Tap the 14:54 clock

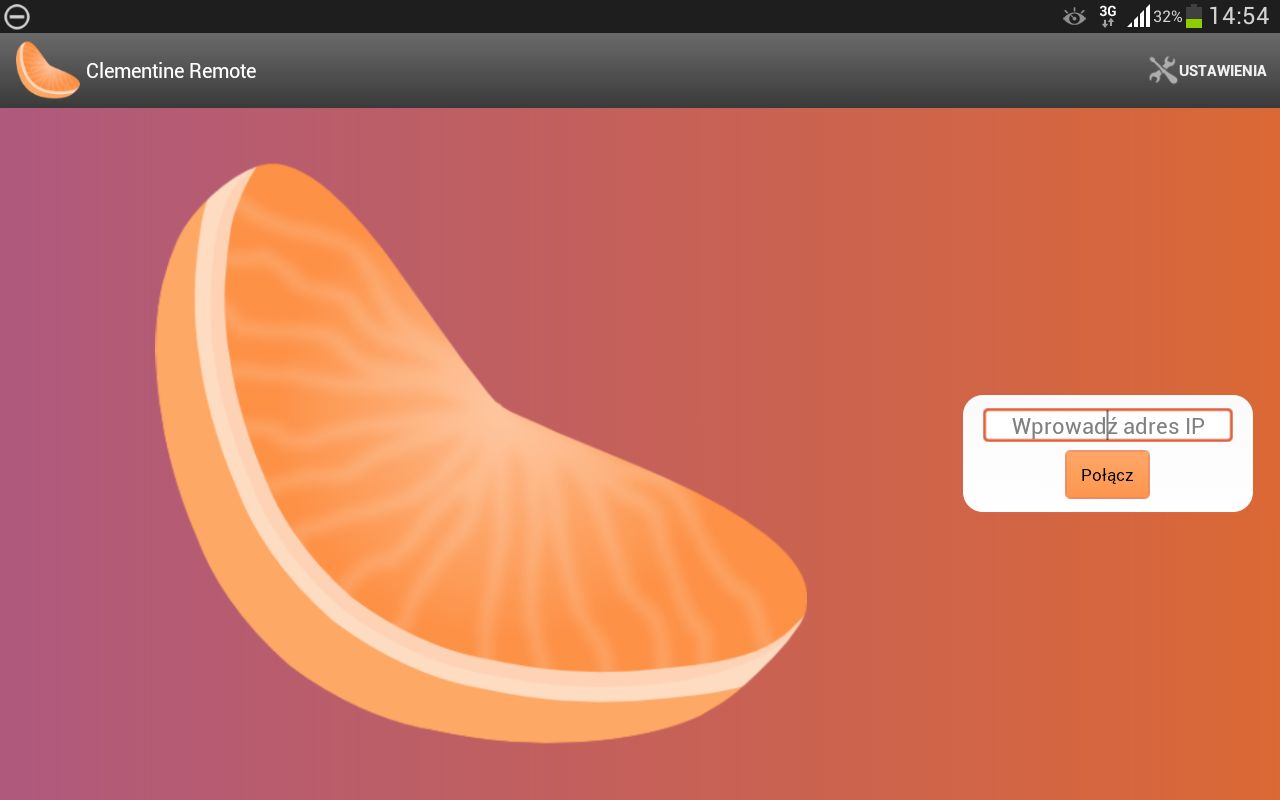1239,16
